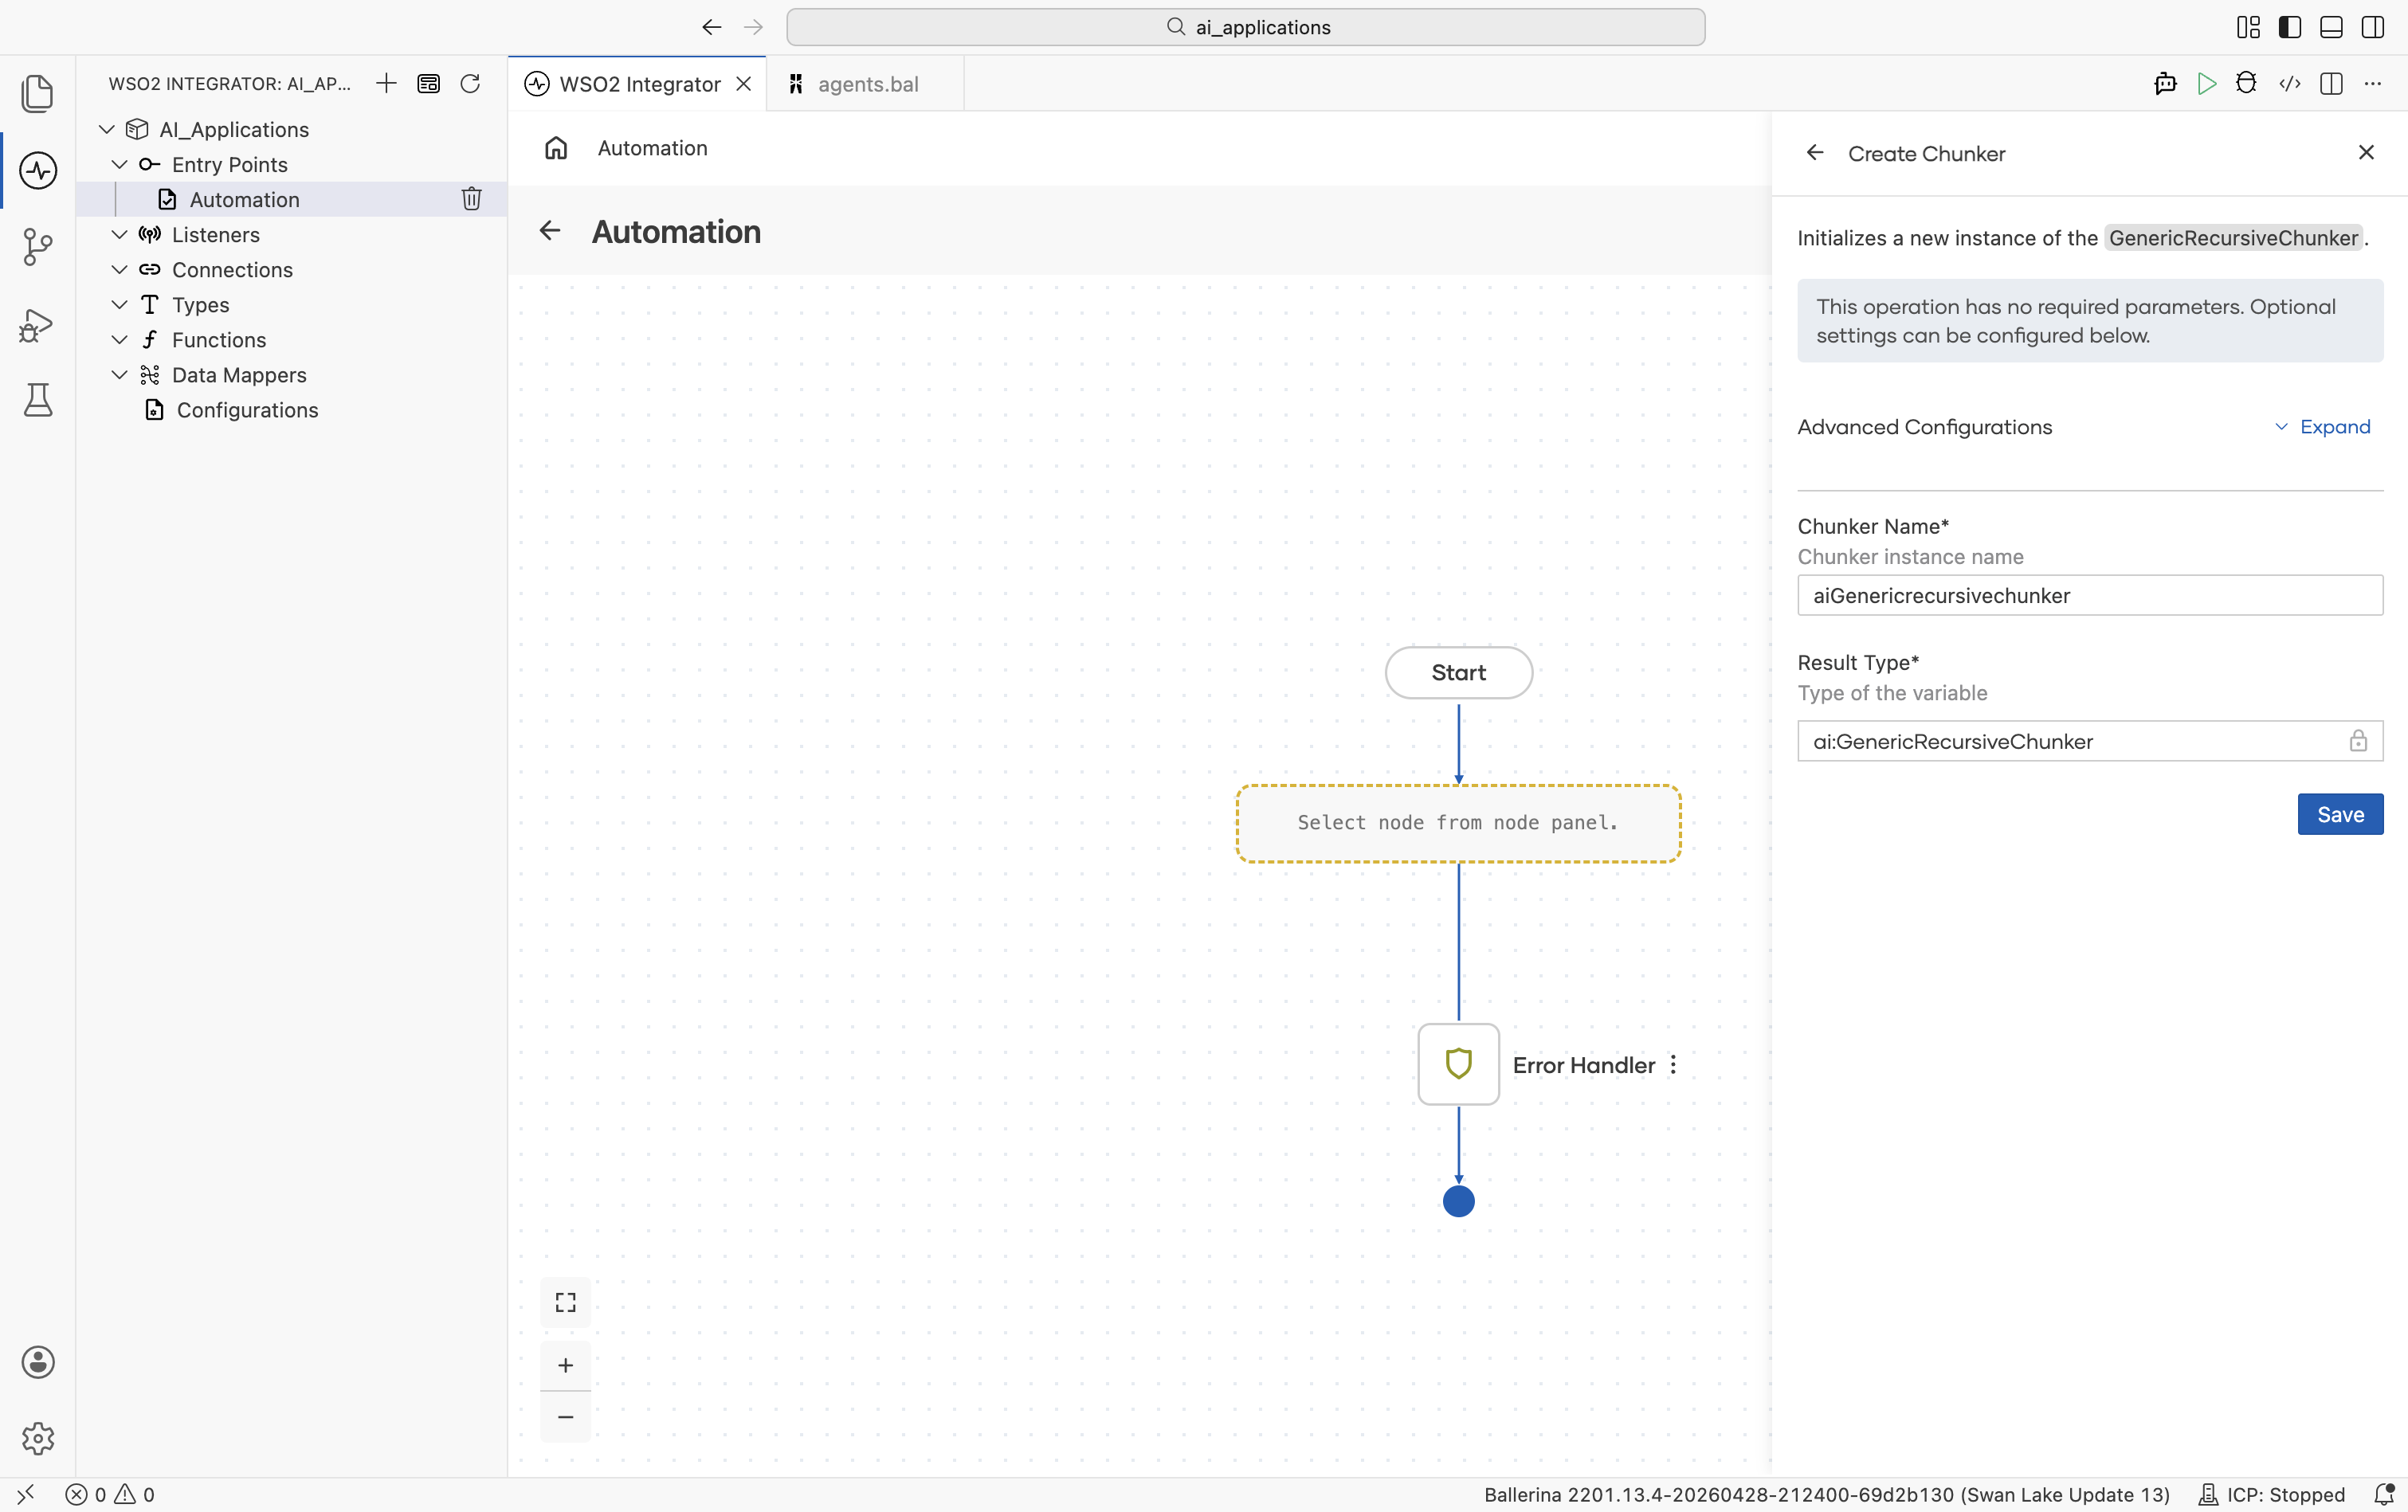Expand the Types tree node
2408x1512 pixels.
point(119,304)
